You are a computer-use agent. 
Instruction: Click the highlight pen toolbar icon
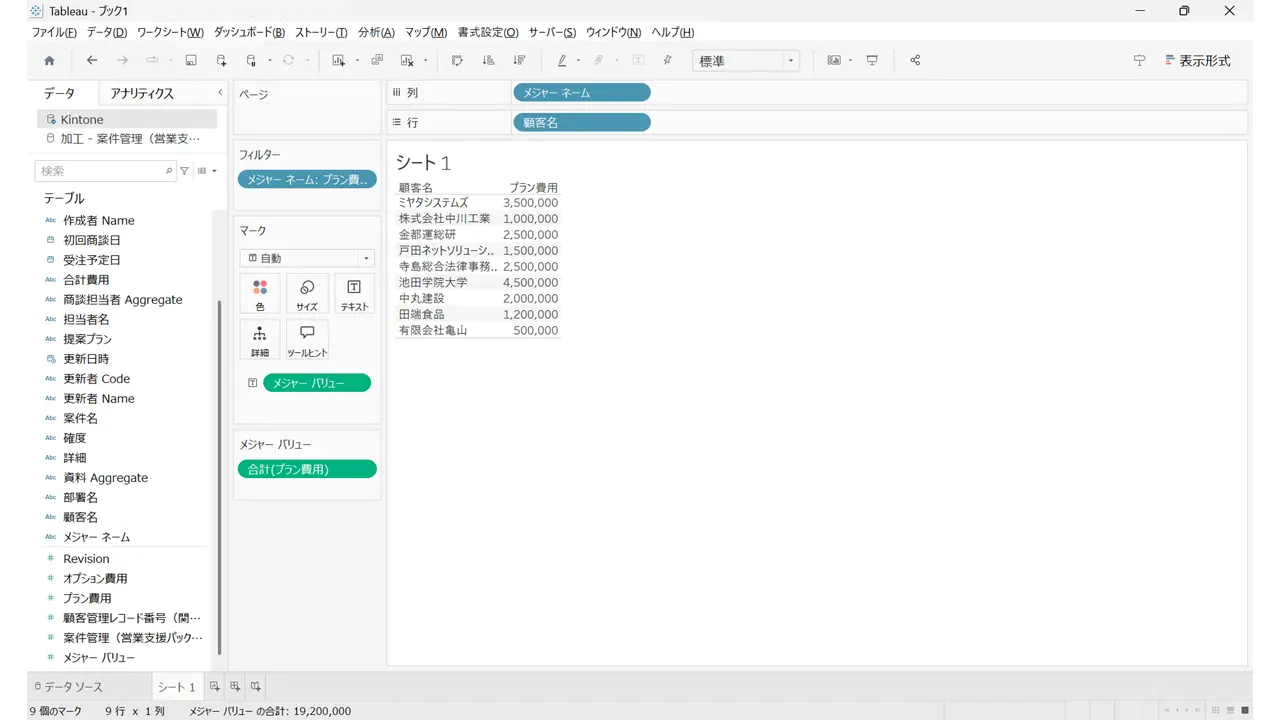[562, 61]
